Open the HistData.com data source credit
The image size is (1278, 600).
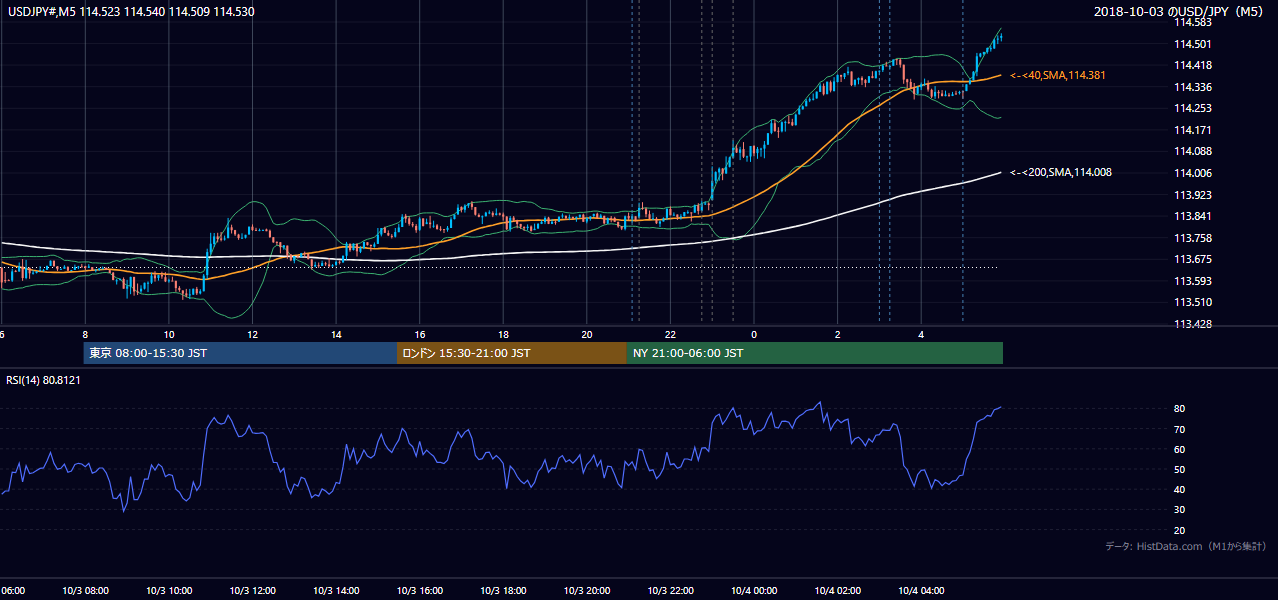[1186, 546]
